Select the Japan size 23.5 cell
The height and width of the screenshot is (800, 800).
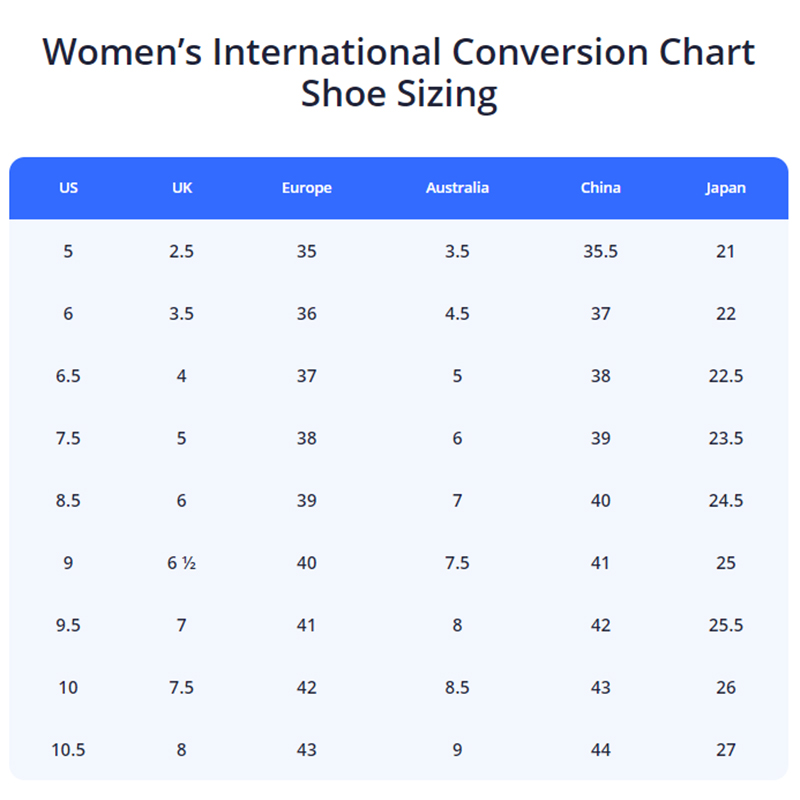725,438
